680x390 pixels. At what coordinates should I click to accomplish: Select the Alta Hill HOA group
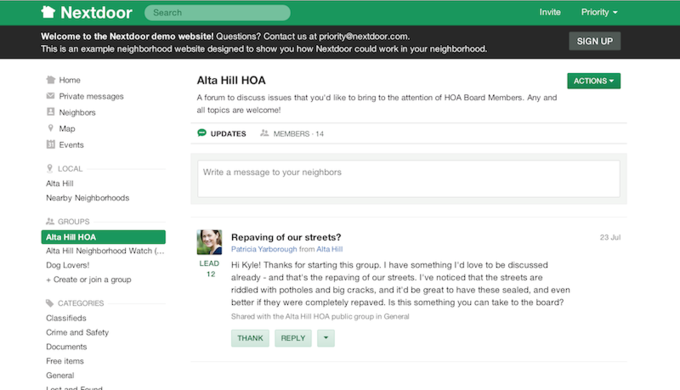(x=103, y=237)
